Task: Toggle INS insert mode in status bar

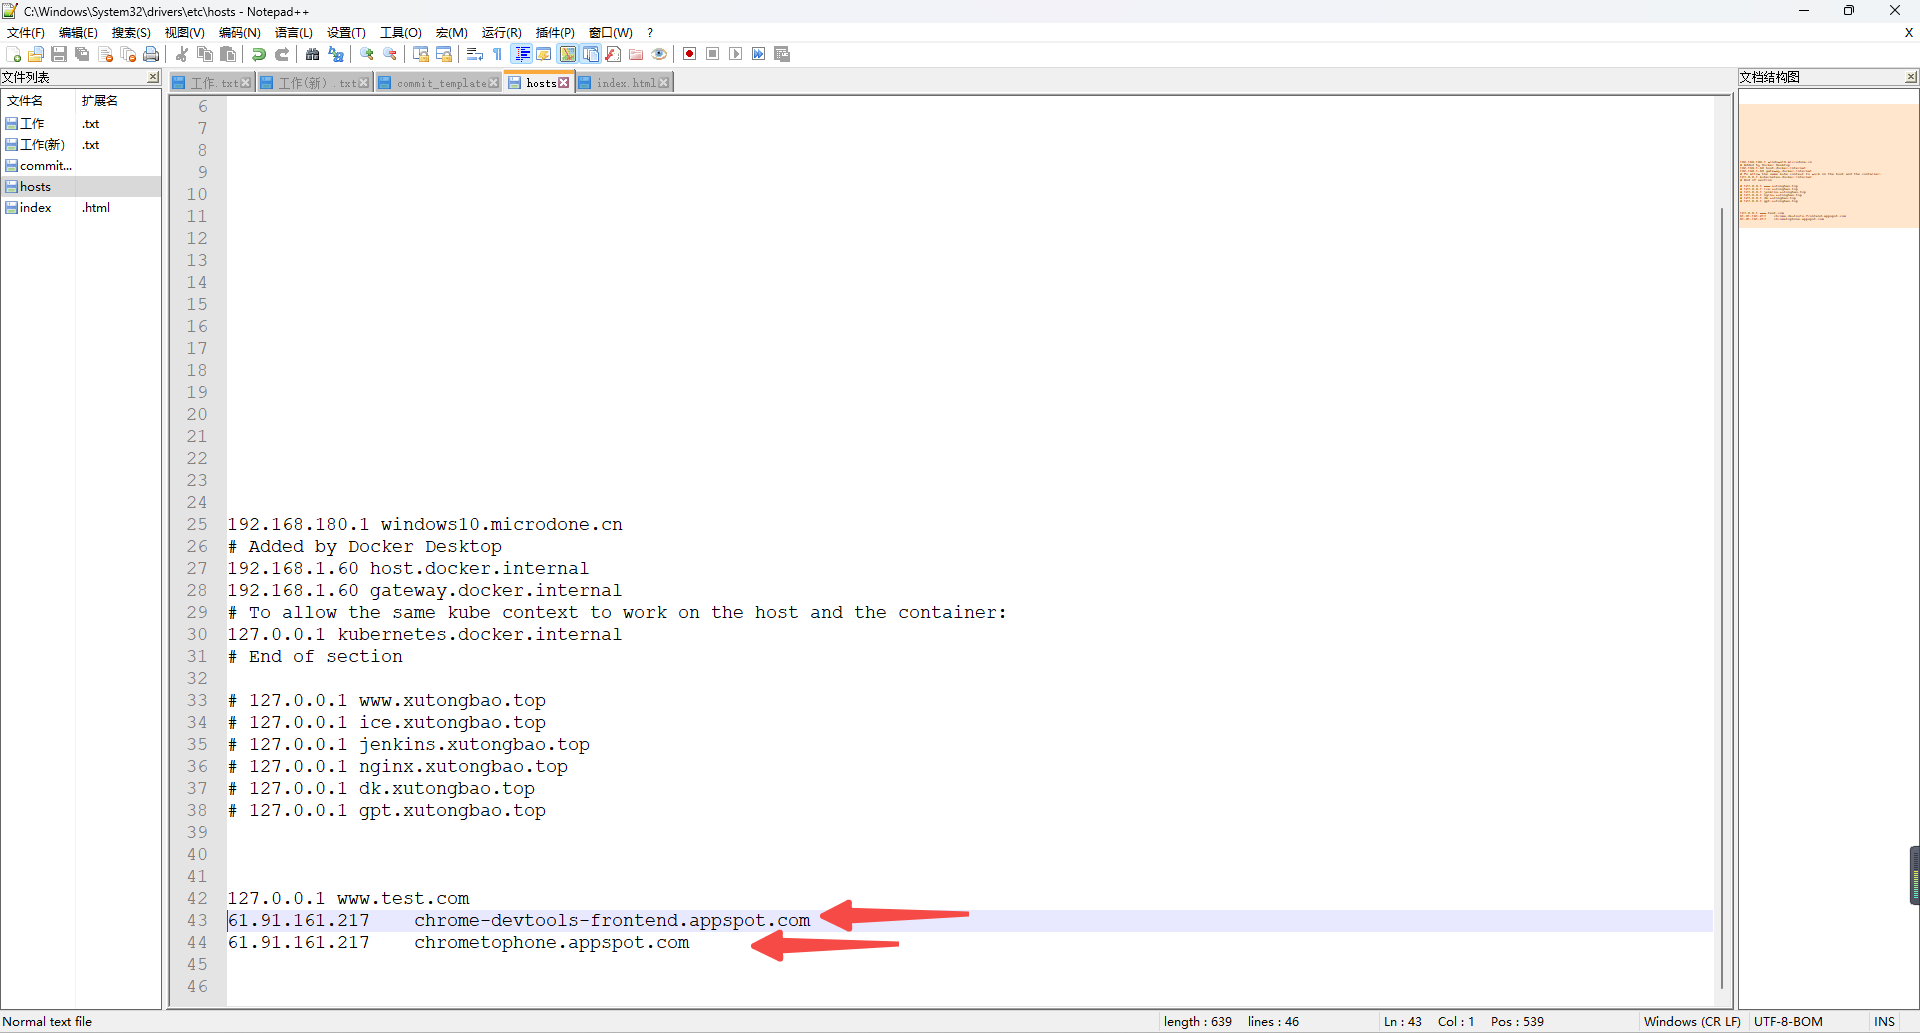Action: [x=1884, y=1022]
